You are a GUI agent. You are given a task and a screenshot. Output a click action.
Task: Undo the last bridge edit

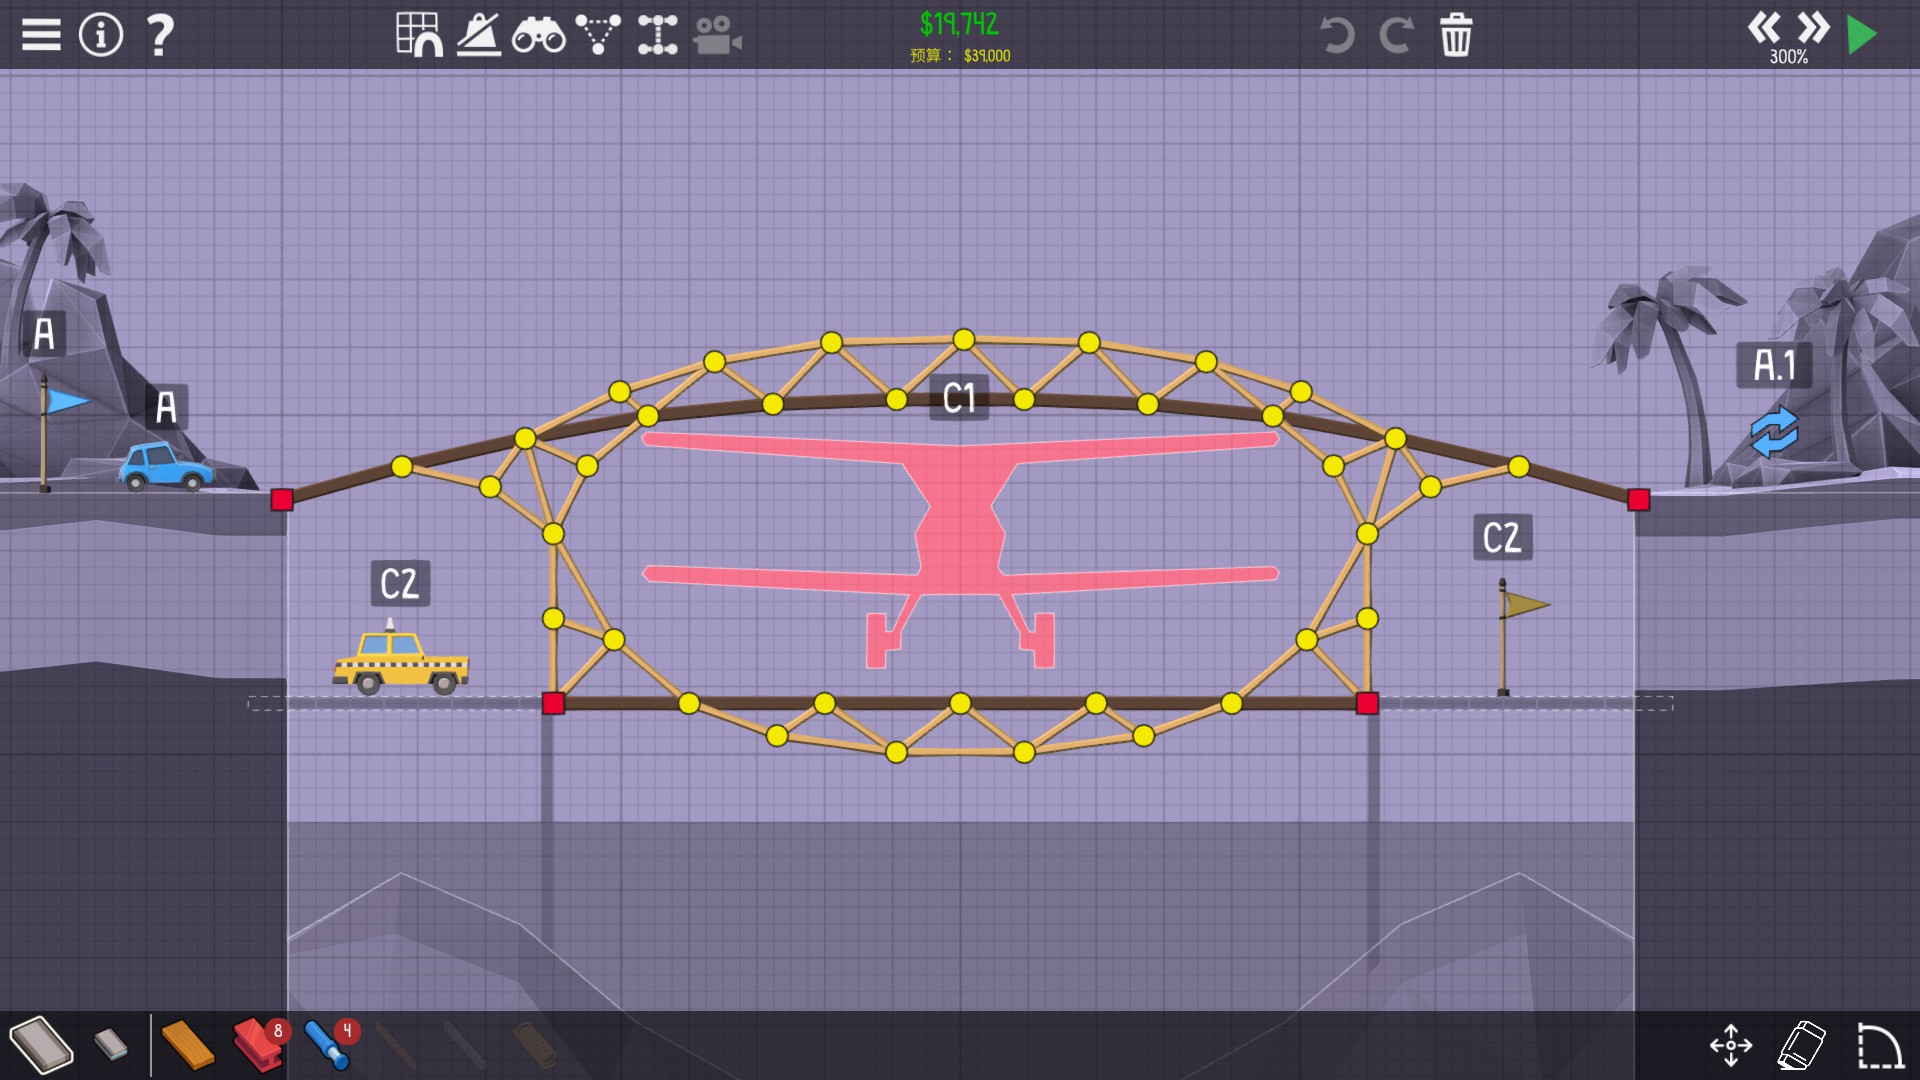(x=1336, y=35)
